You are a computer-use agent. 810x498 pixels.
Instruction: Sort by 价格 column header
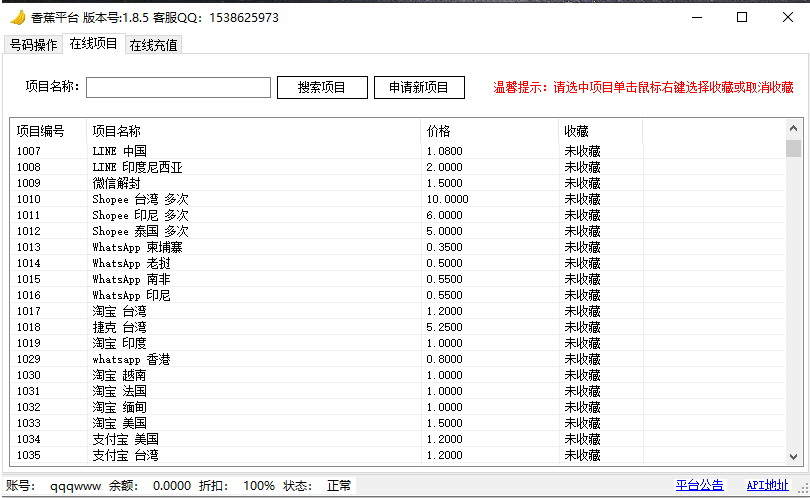click(490, 131)
